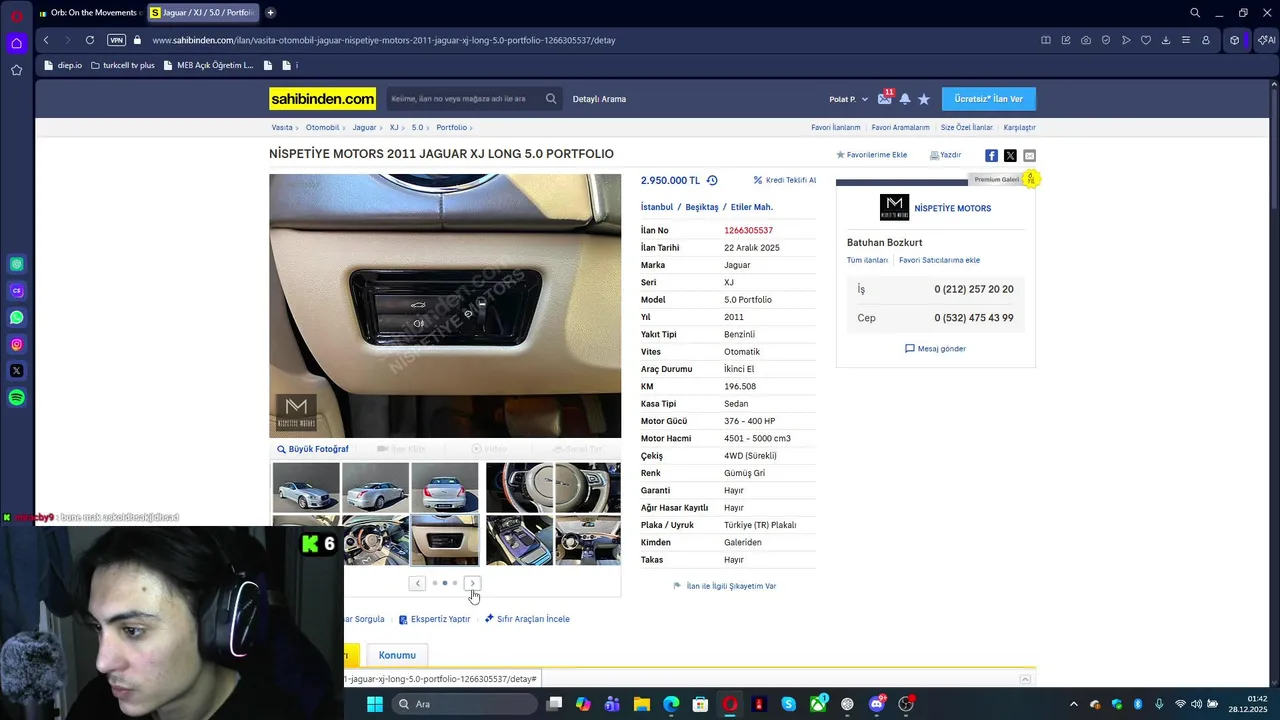Image resolution: width=1280 pixels, height=720 pixels.
Task: Open the Aria AI button in browser toolbar
Action: point(1266,40)
